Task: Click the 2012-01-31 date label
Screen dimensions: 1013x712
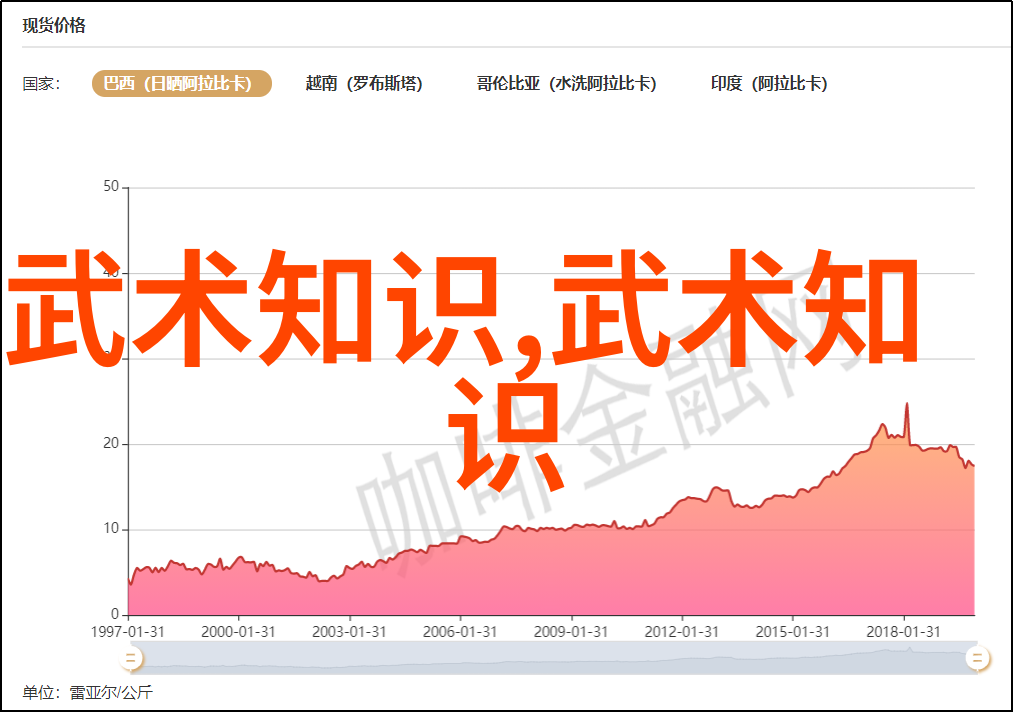Action: pos(681,632)
